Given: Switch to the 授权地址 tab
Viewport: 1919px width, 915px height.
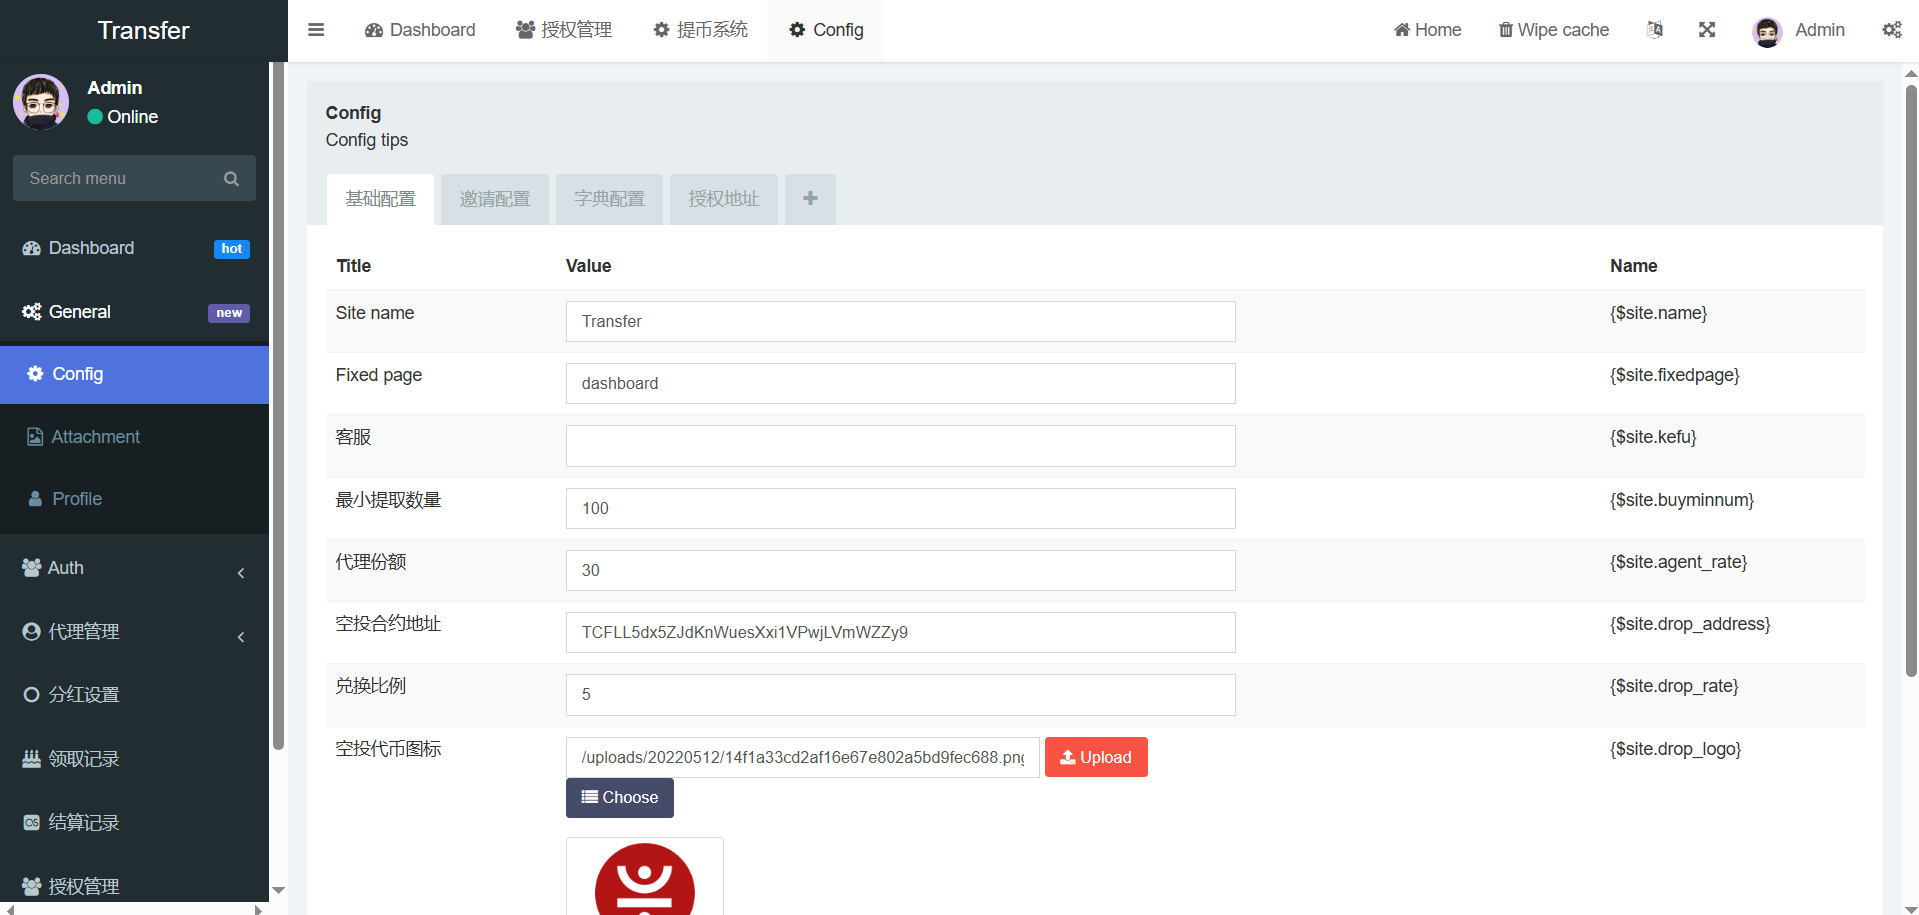Looking at the screenshot, I should pyautogui.click(x=723, y=199).
